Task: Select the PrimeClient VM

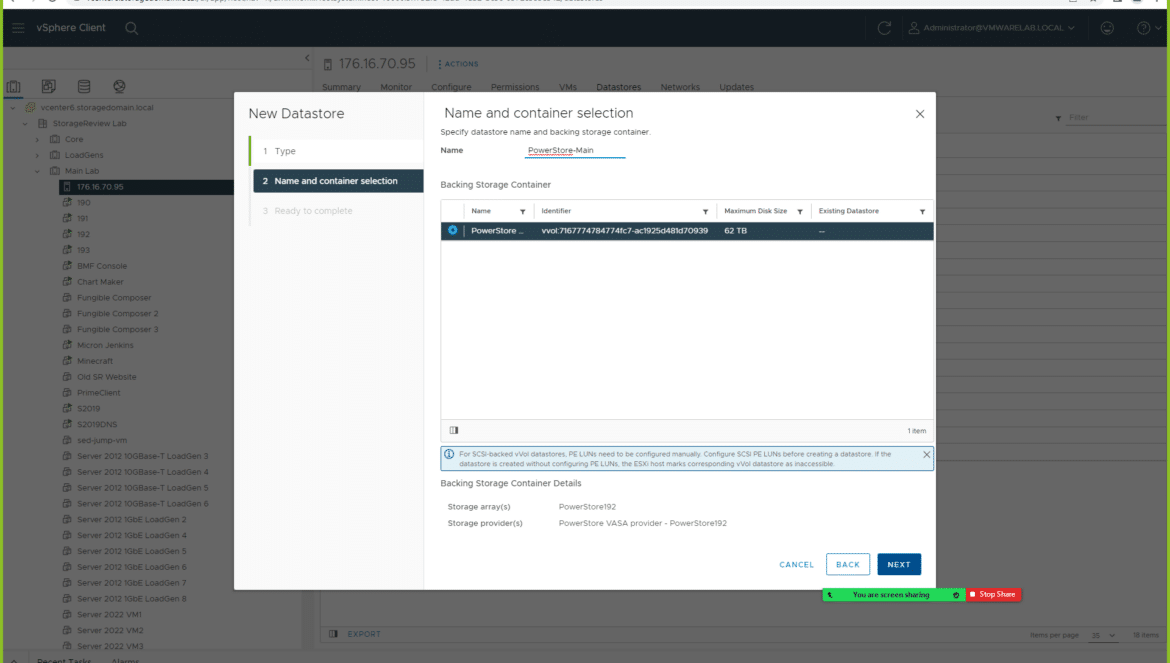Action: pyautogui.click(x=98, y=393)
